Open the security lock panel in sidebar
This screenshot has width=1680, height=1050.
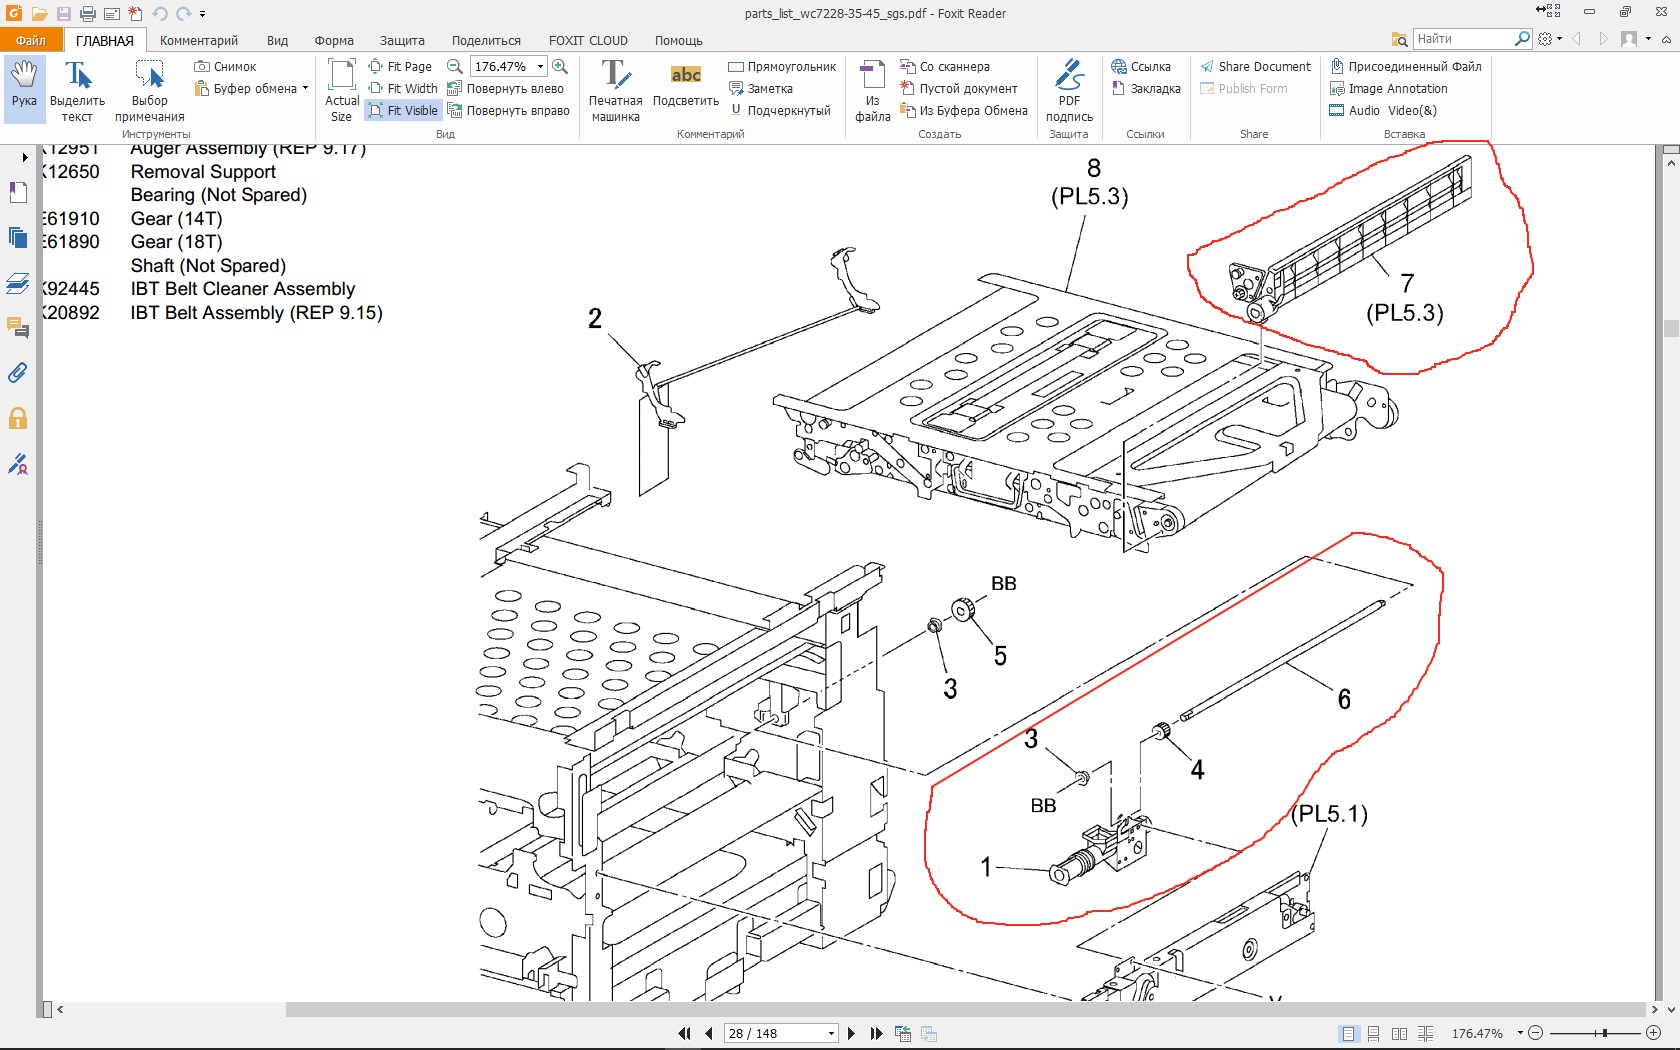tap(18, 419)
